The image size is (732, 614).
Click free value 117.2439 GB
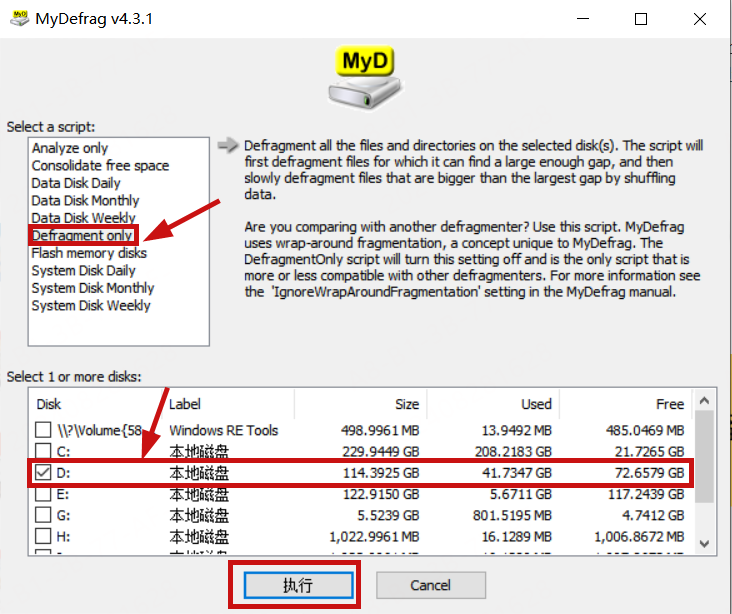646,494
